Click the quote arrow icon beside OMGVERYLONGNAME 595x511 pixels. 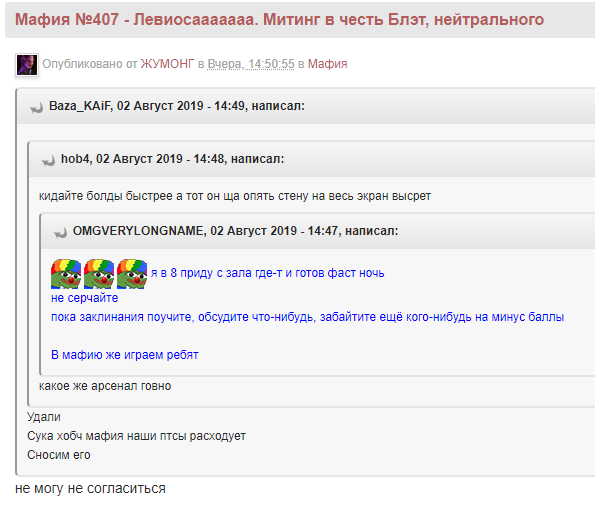60,233
